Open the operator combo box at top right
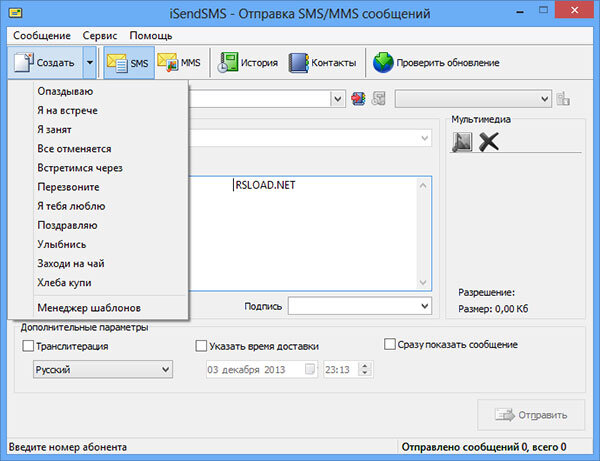The width and height of the screenshot is (600, 461). [x=473, y=99]
